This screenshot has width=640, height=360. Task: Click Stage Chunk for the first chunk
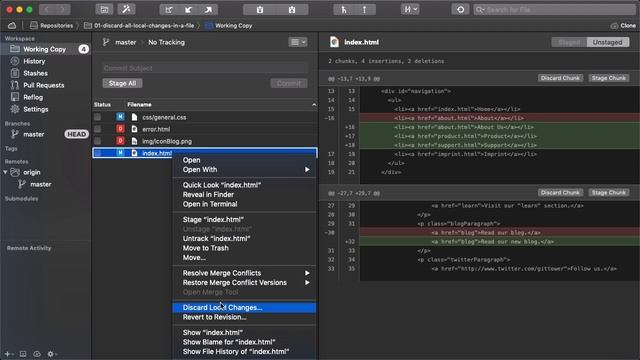[x=609, y=78]
